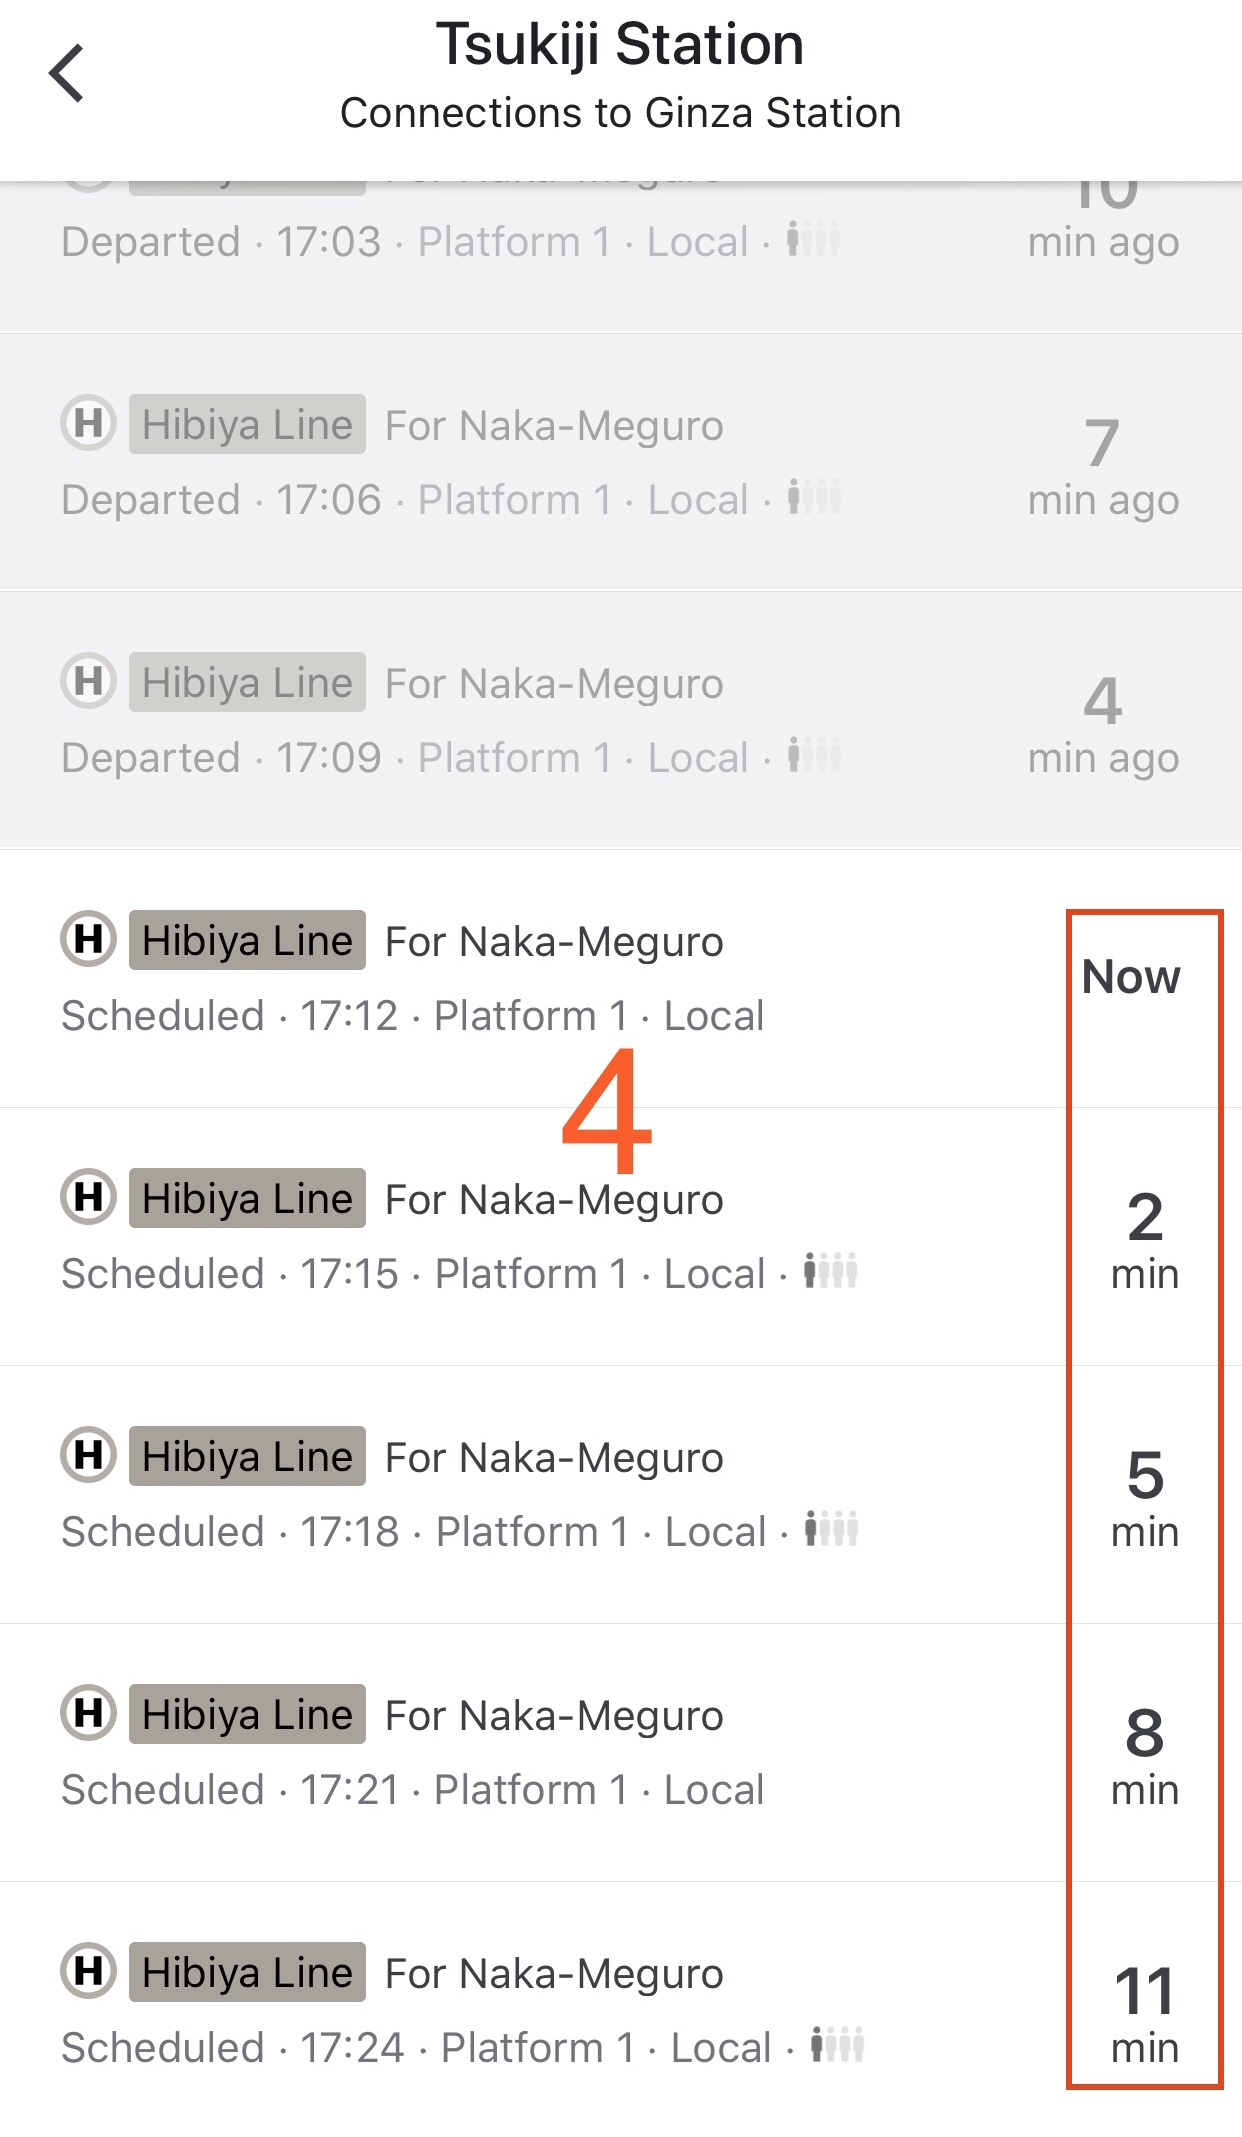
Task: Open the train arriving in 11 min
Action: [x=621, y=2009]
